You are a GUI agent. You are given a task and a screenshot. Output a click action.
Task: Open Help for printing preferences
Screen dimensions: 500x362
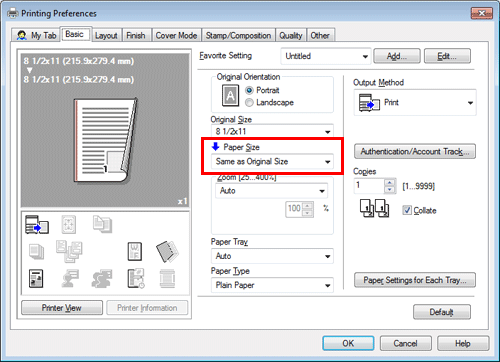(463, 343)
